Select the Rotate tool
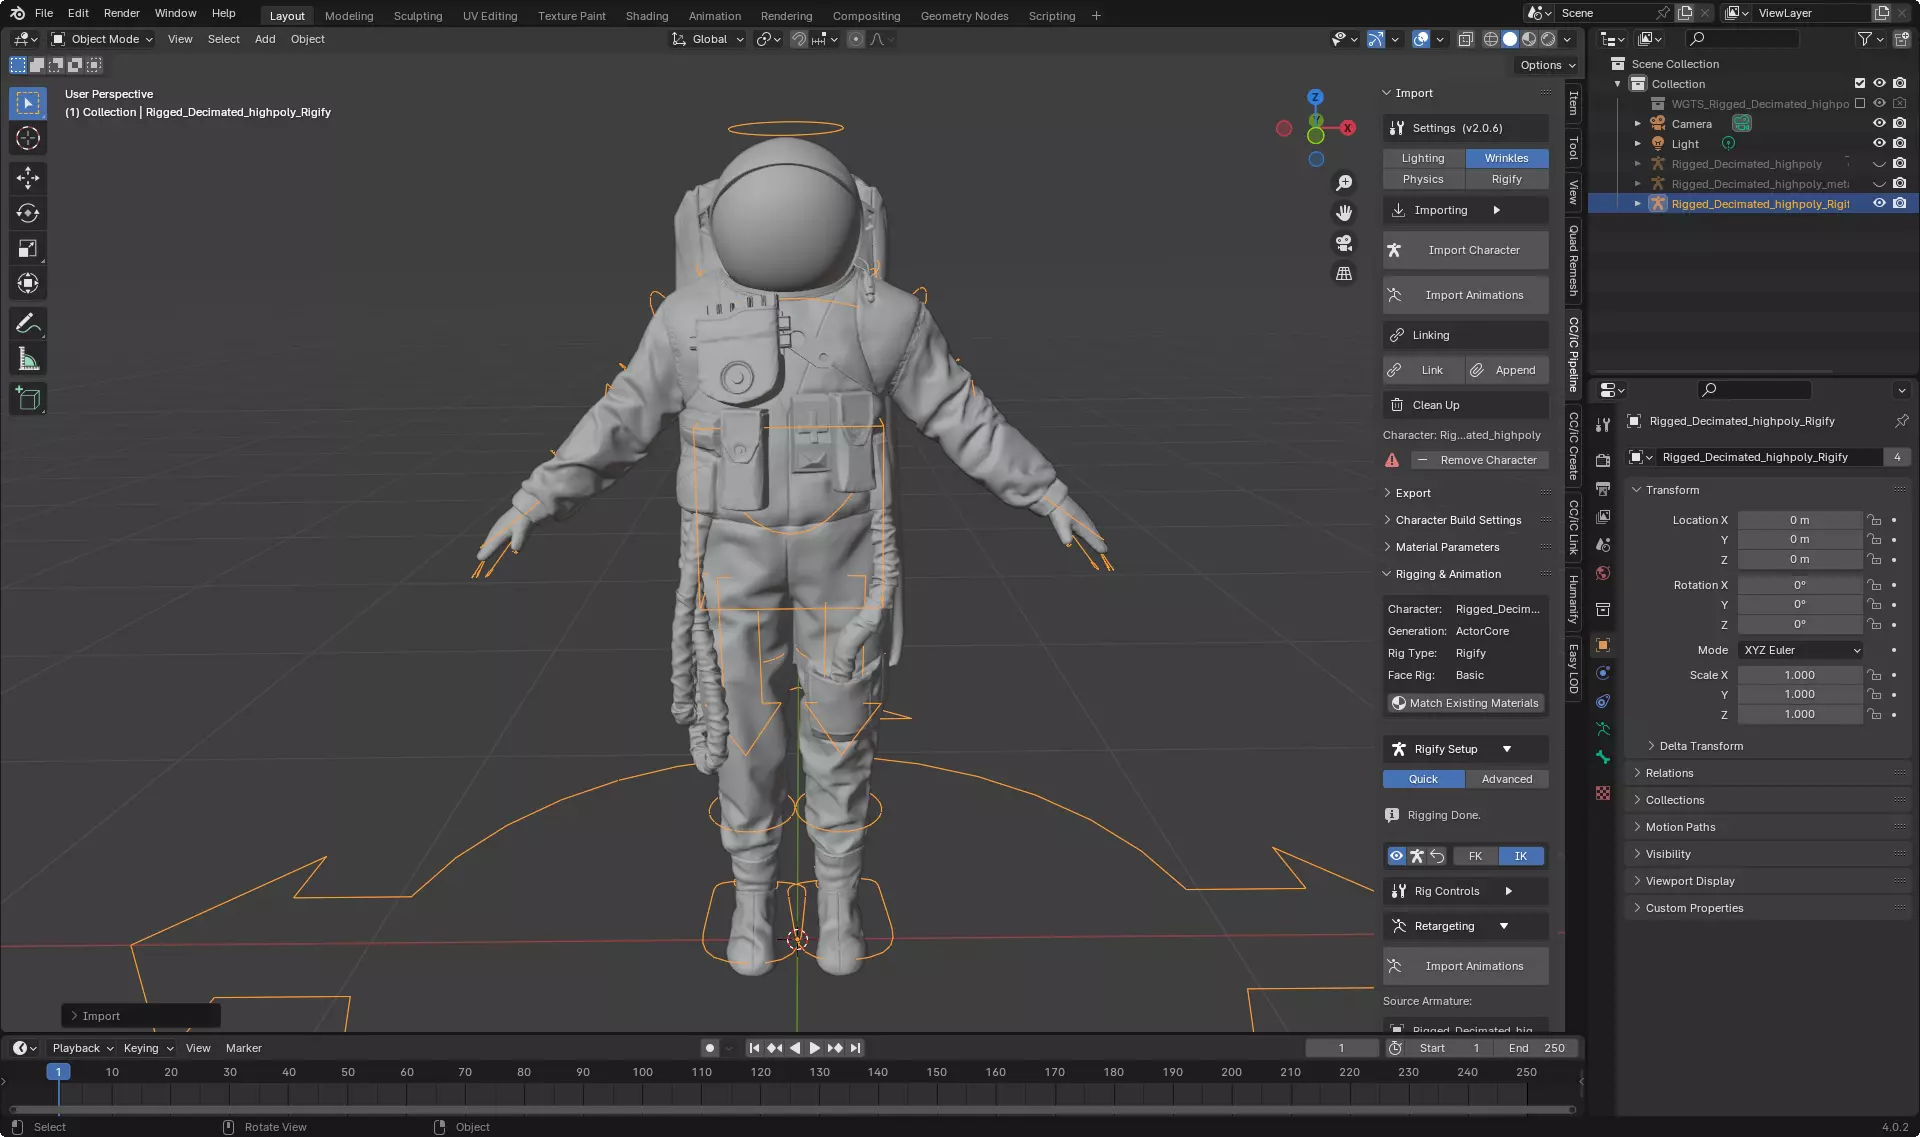 pos(28,213)
